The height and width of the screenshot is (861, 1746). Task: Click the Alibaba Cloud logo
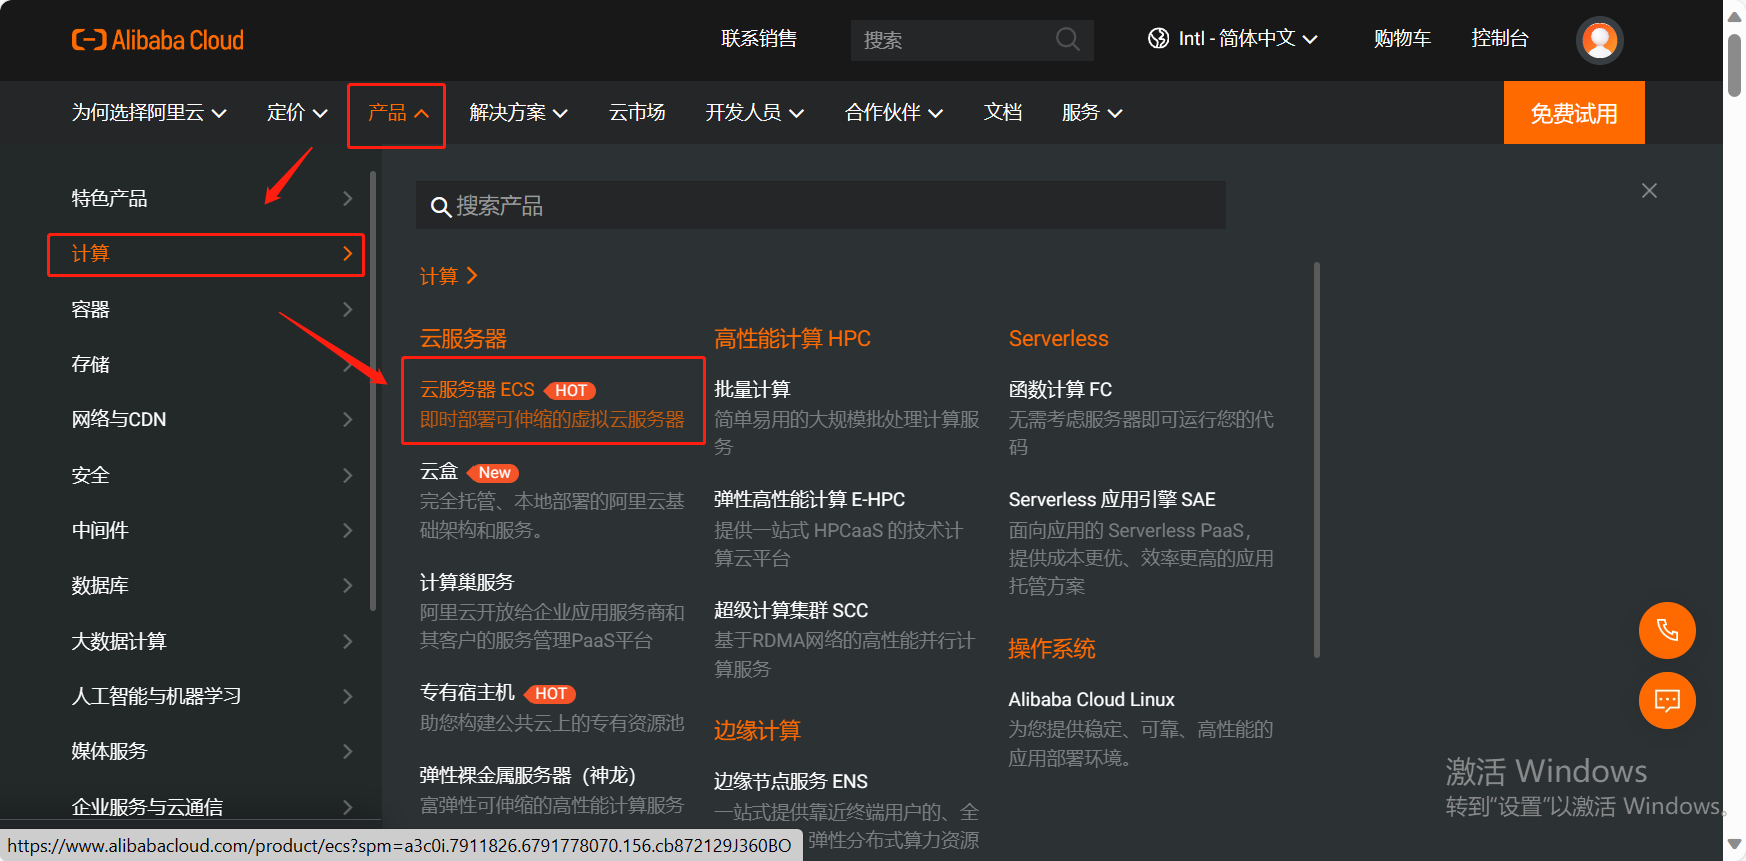pos(158,40)
